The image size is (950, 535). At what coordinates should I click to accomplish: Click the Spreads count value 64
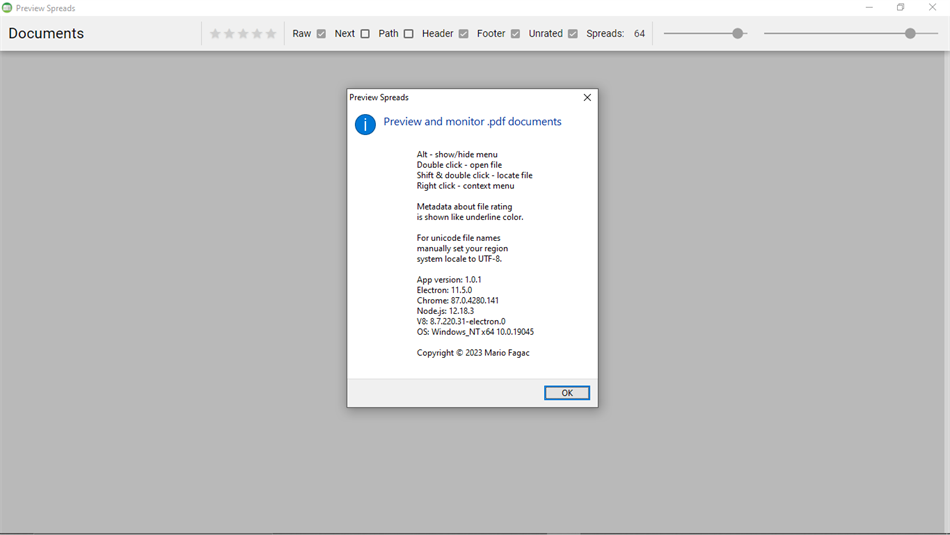point(639,34)
